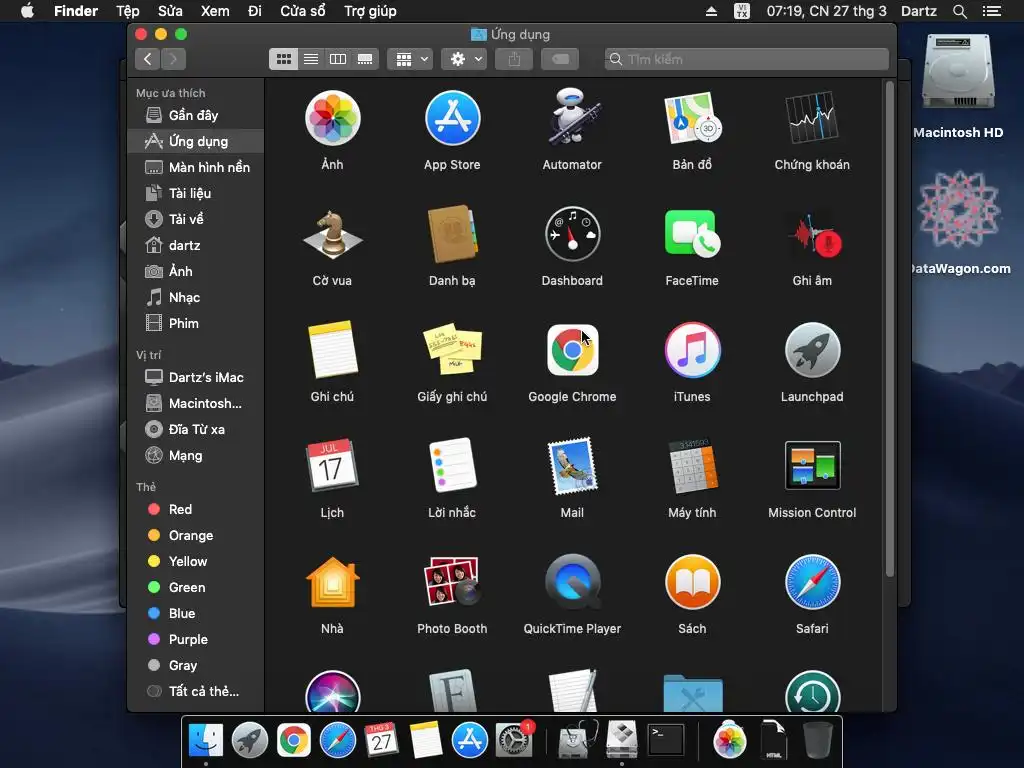This screenshot has width=1024, height=768.
Task: Open the Bản đồ maps app
Action: (692, 118)
